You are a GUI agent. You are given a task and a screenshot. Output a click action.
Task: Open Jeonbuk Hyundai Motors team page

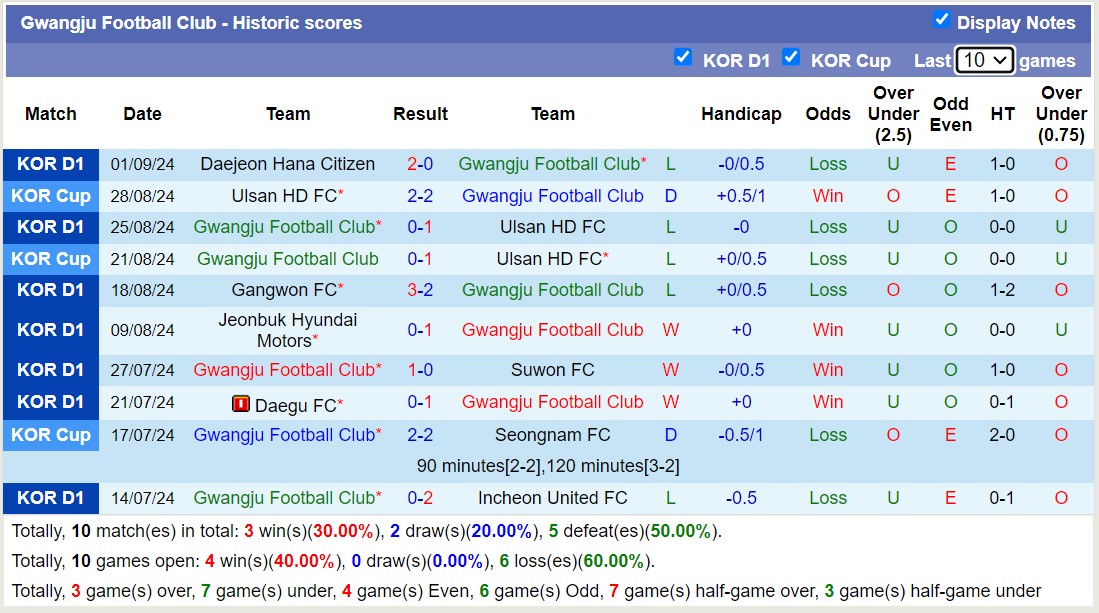(288, 330)
